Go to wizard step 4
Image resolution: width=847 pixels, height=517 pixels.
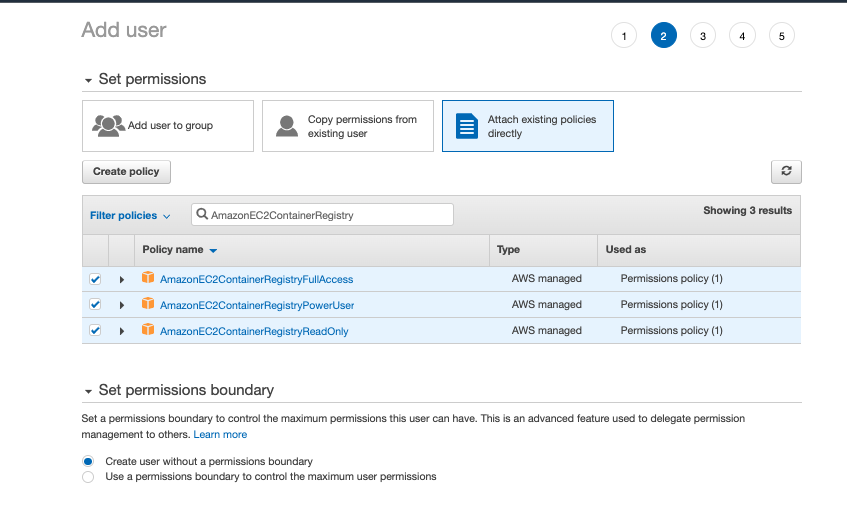click(742, 36)
